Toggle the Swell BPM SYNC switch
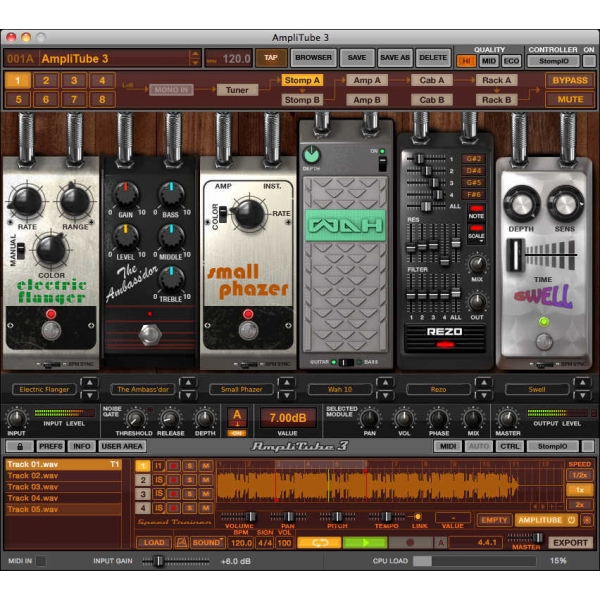The height and width of the screenshot is (600, 600). pos(545,364)
